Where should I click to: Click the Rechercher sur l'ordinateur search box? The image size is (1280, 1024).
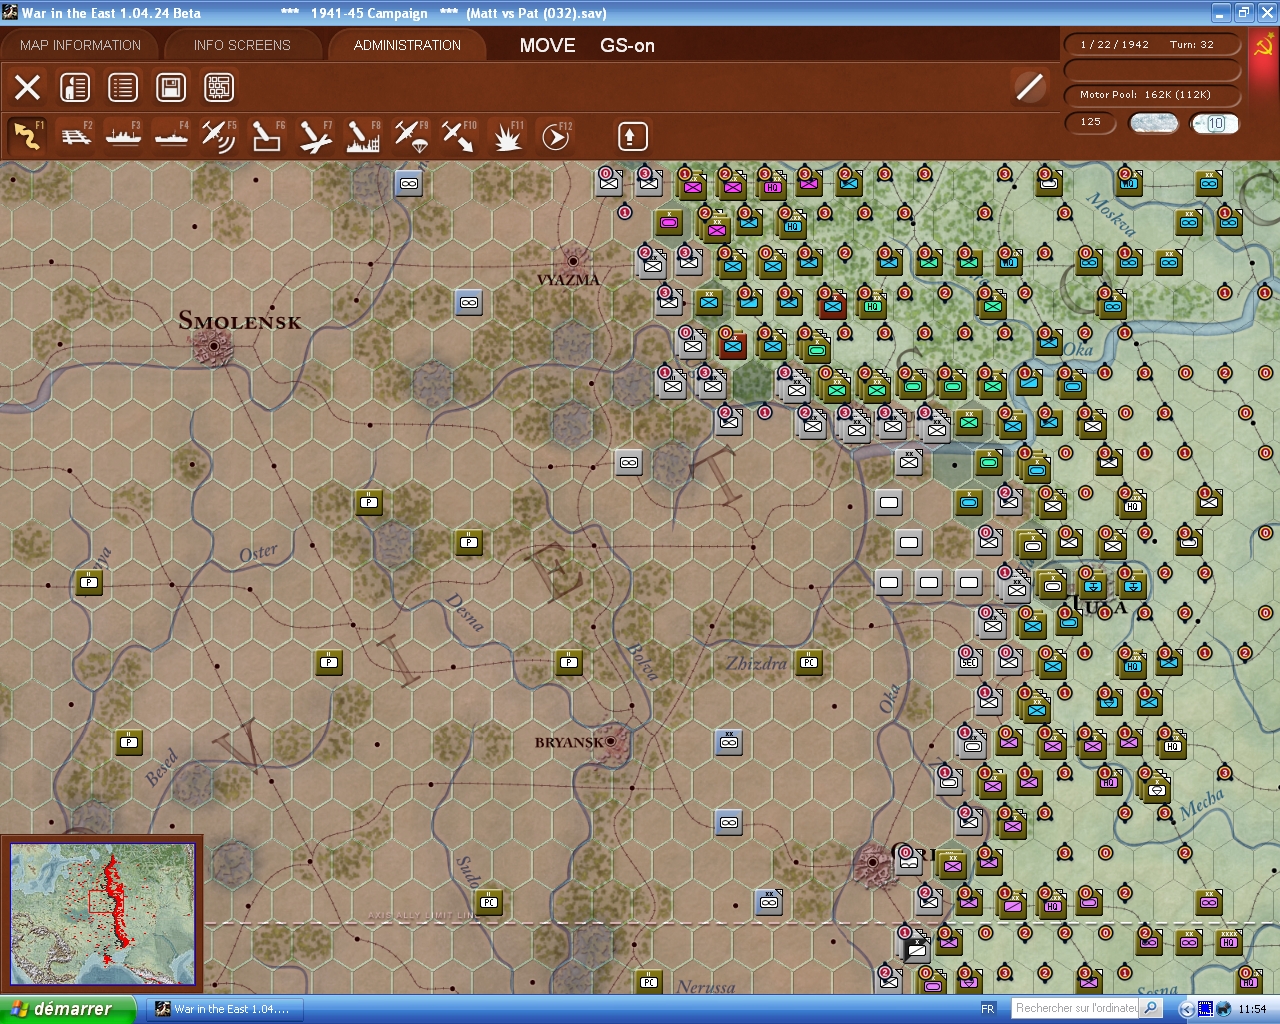pos(1075,1009)
